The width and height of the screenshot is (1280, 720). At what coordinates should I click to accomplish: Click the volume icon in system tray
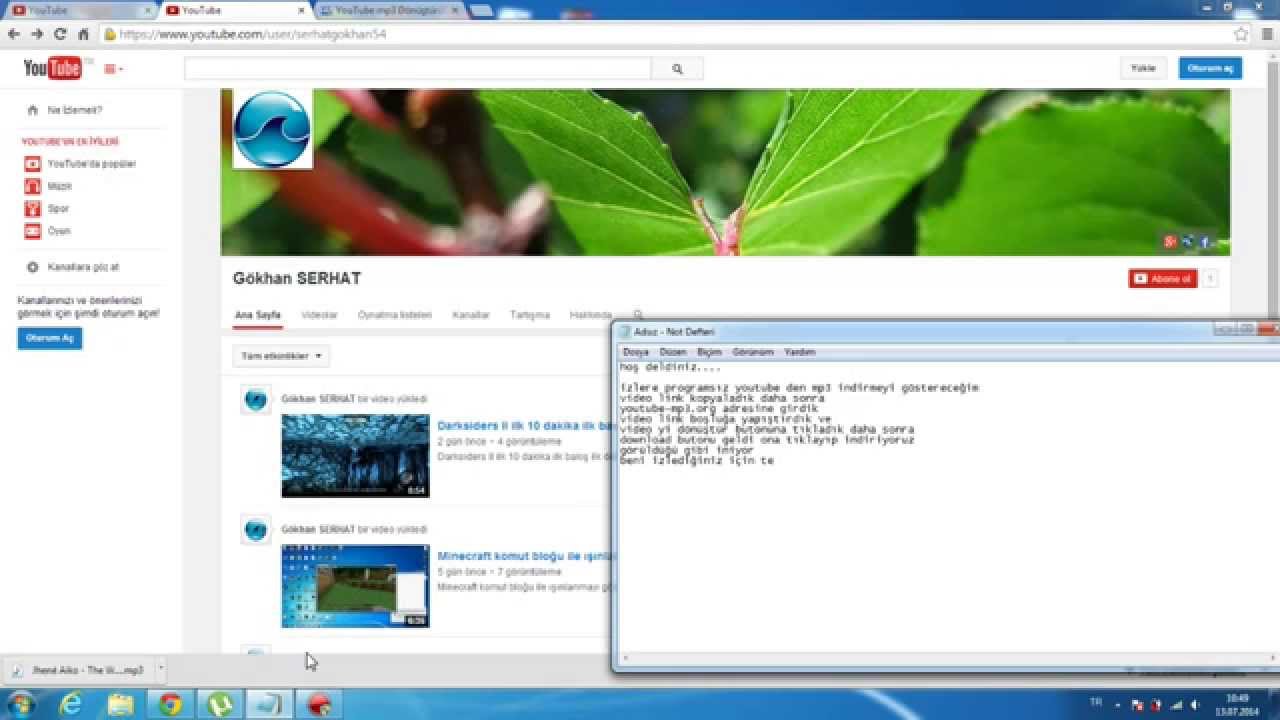[1197, 704]
